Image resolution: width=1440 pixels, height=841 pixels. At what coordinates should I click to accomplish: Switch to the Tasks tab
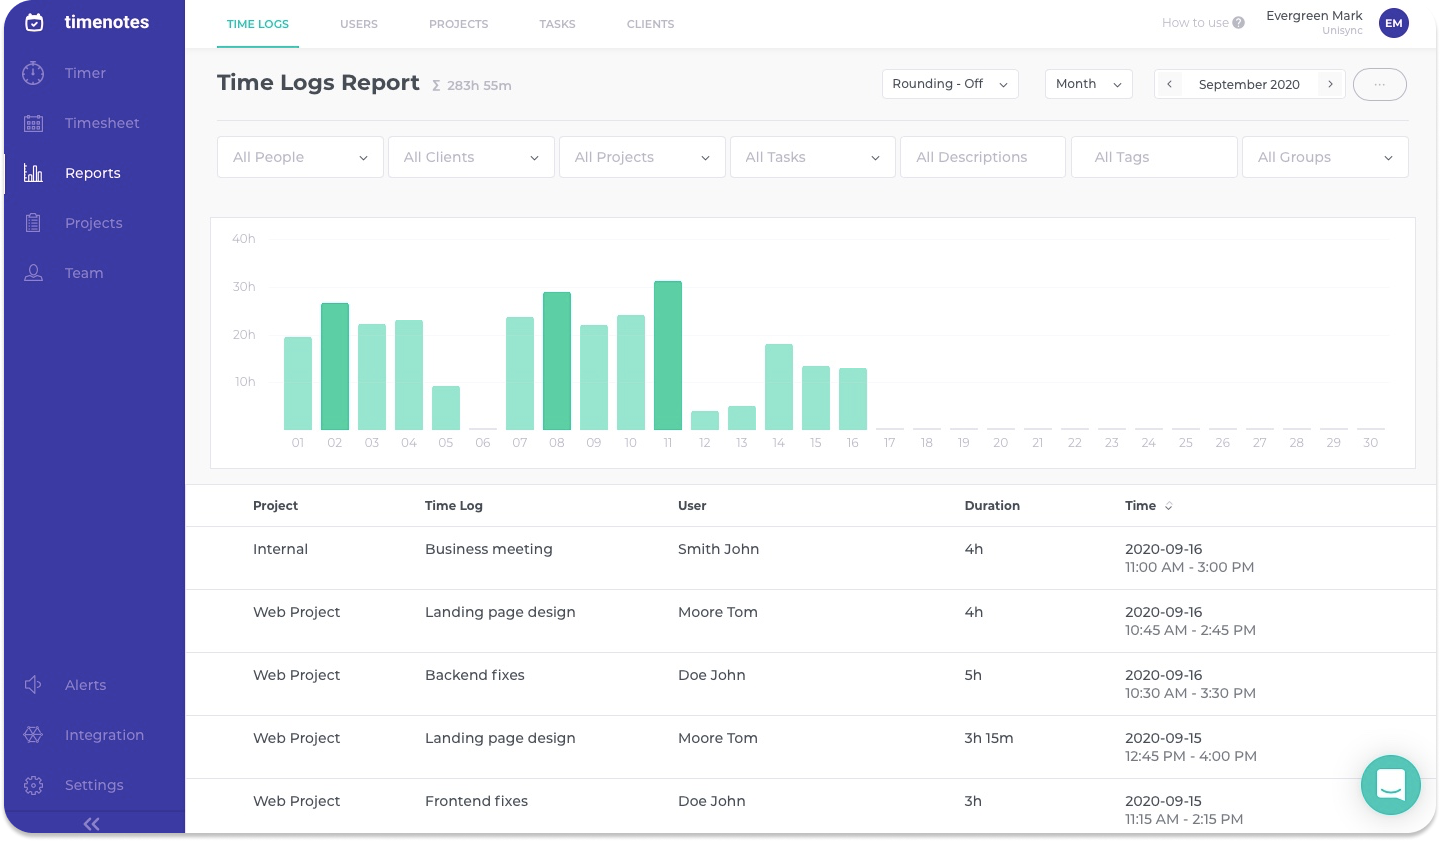tap(558, 24)
